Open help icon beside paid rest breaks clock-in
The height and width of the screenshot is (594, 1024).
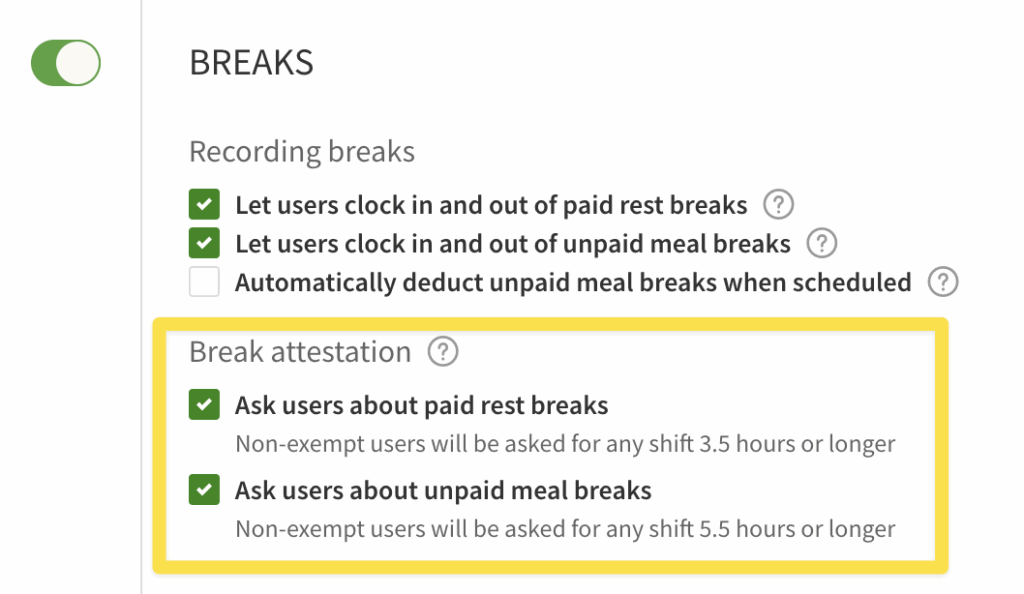click(778, 206)
